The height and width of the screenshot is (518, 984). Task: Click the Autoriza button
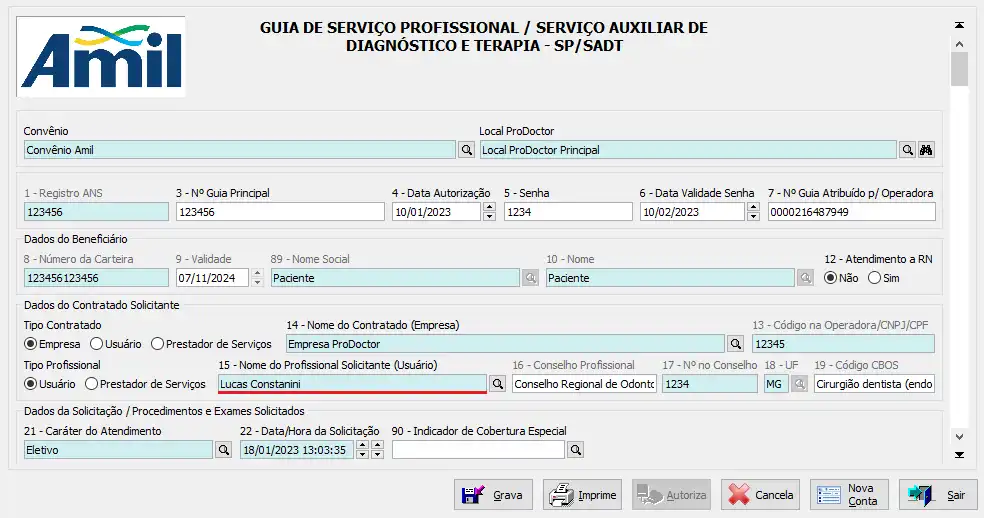coord(671,495)
